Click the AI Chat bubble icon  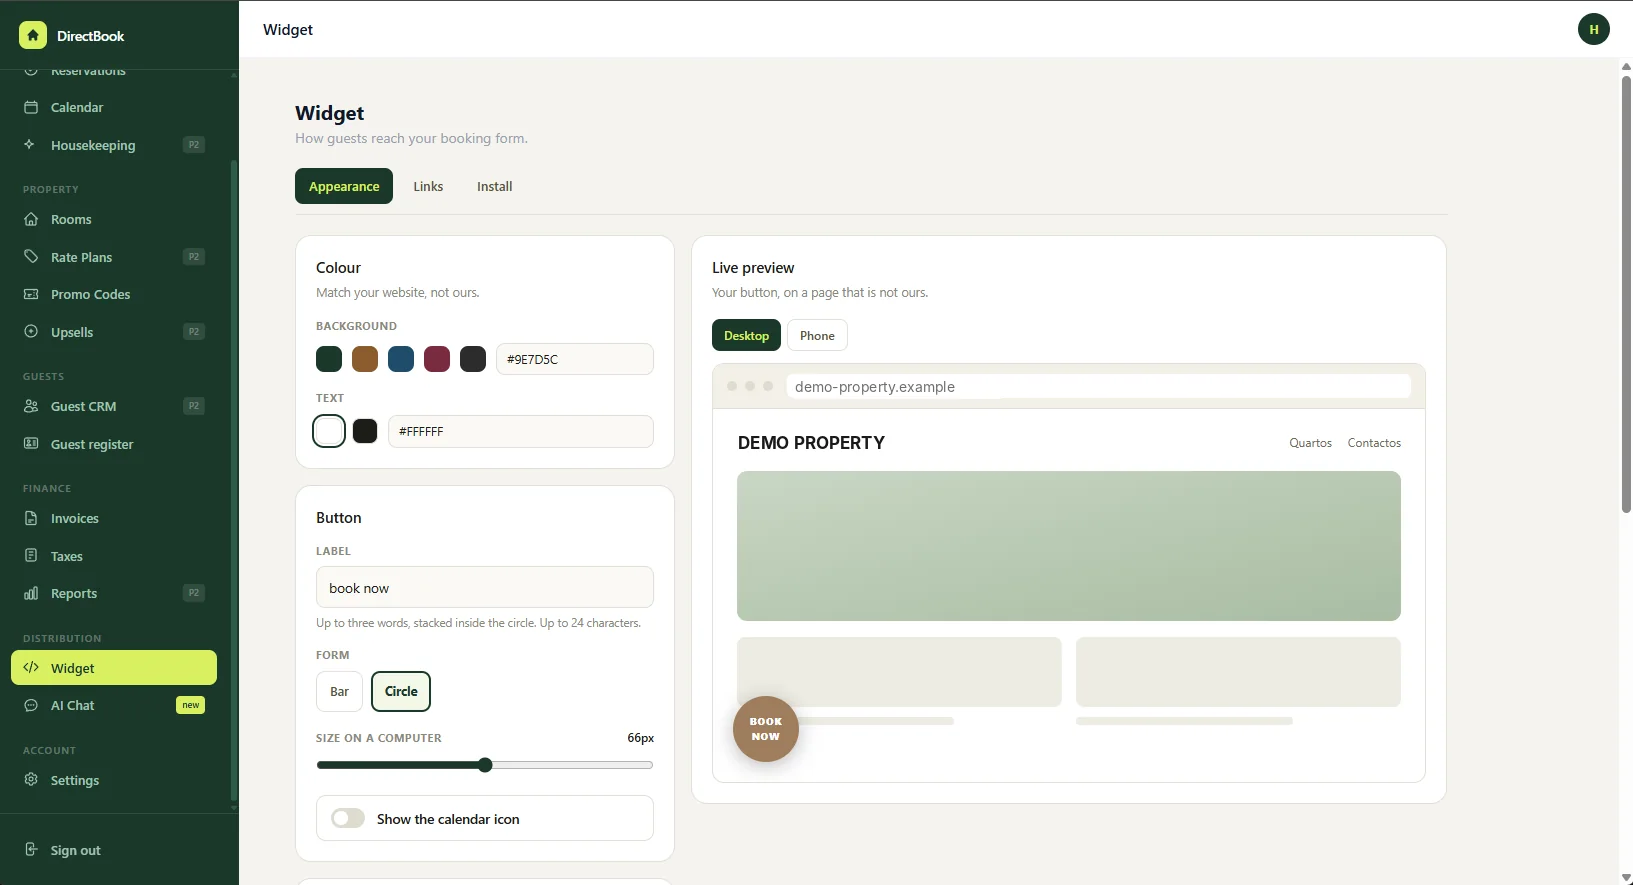[31, 705]
